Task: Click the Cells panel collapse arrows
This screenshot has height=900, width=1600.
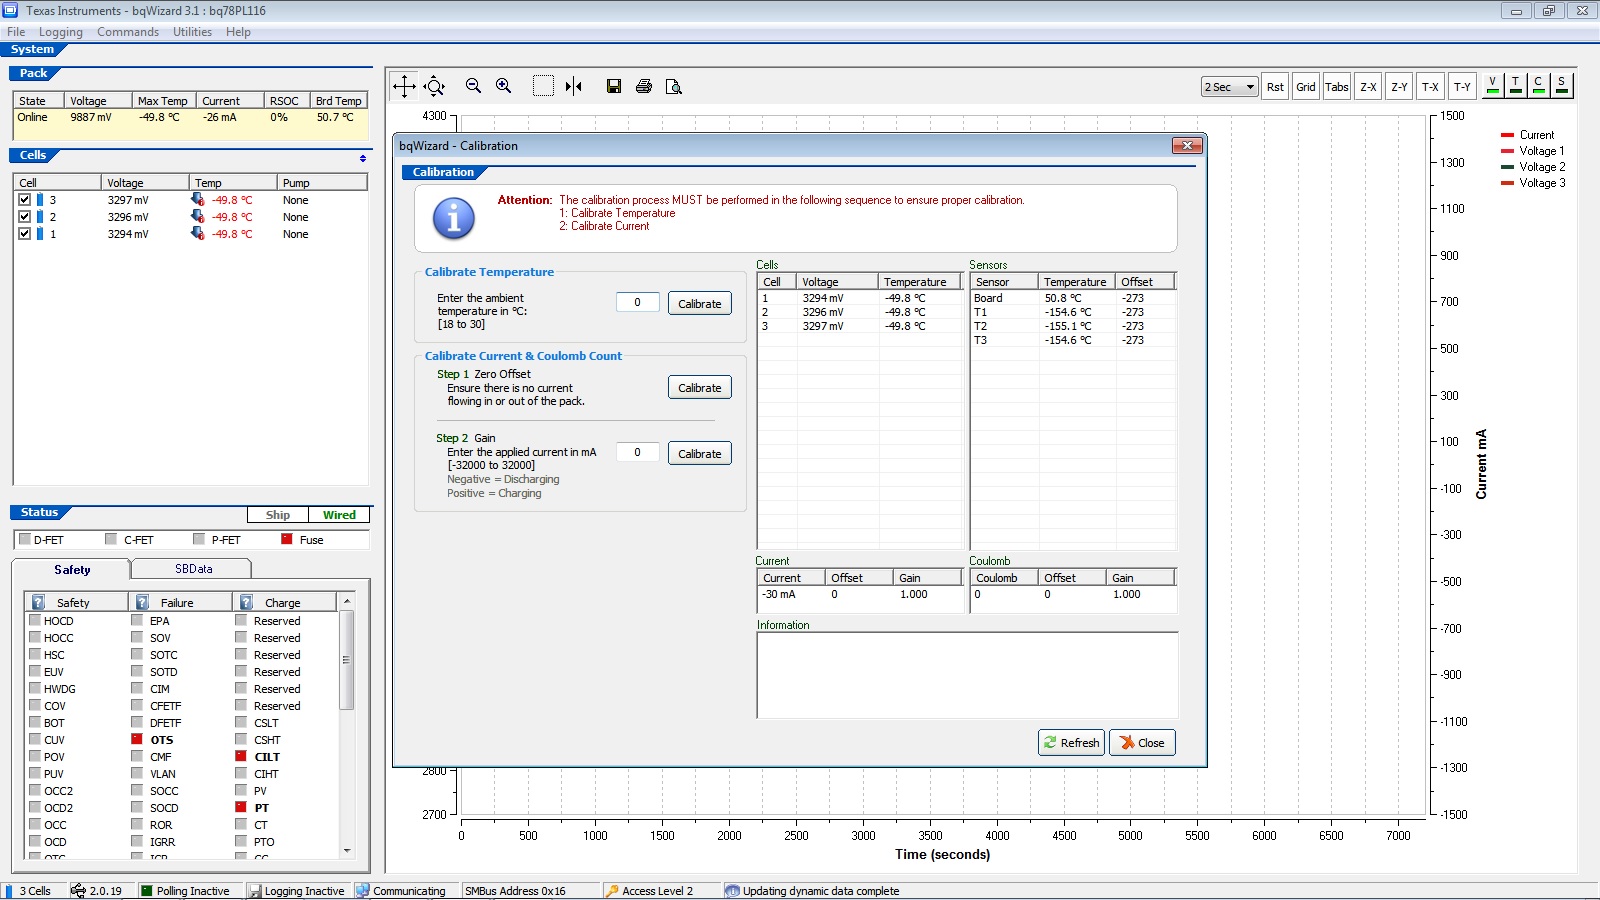Action: (363, 158)
